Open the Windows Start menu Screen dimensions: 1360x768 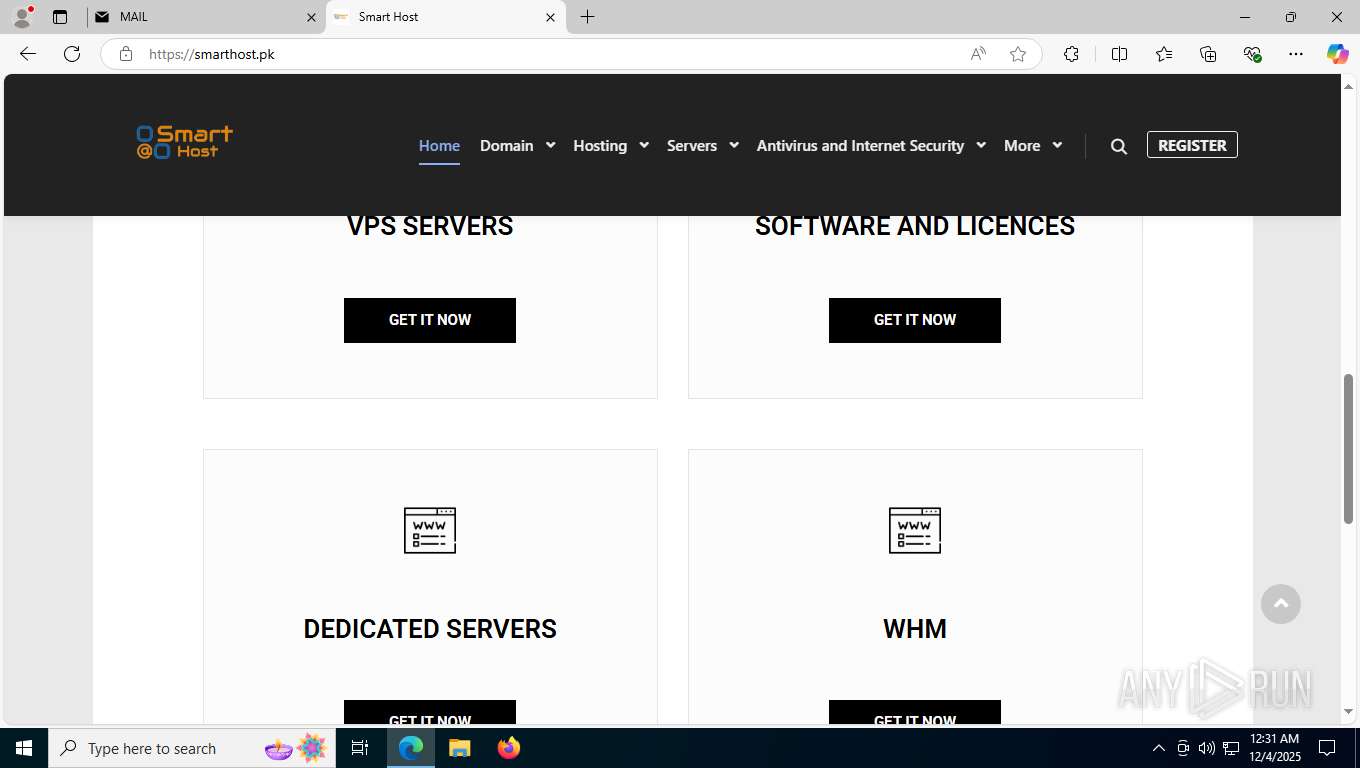click(x=24, y=748)
